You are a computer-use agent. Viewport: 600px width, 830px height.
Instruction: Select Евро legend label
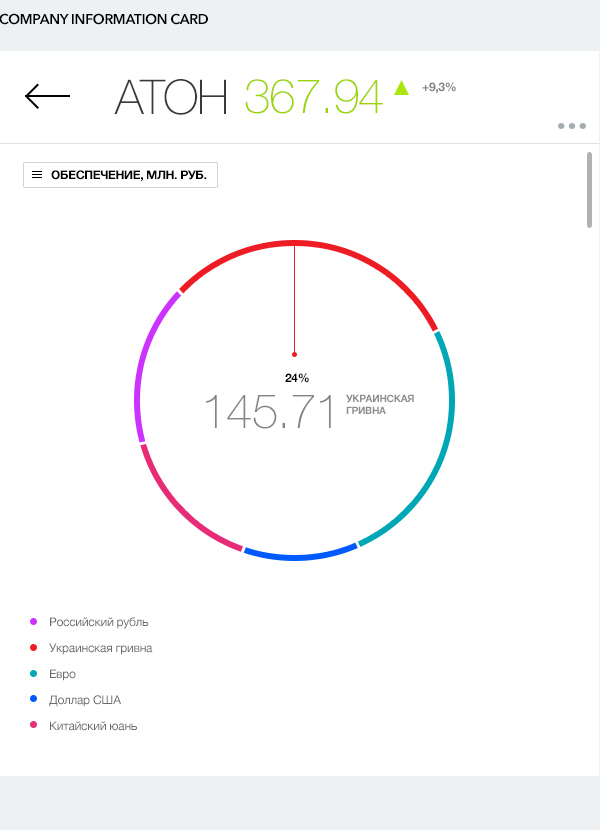[62, 674]
